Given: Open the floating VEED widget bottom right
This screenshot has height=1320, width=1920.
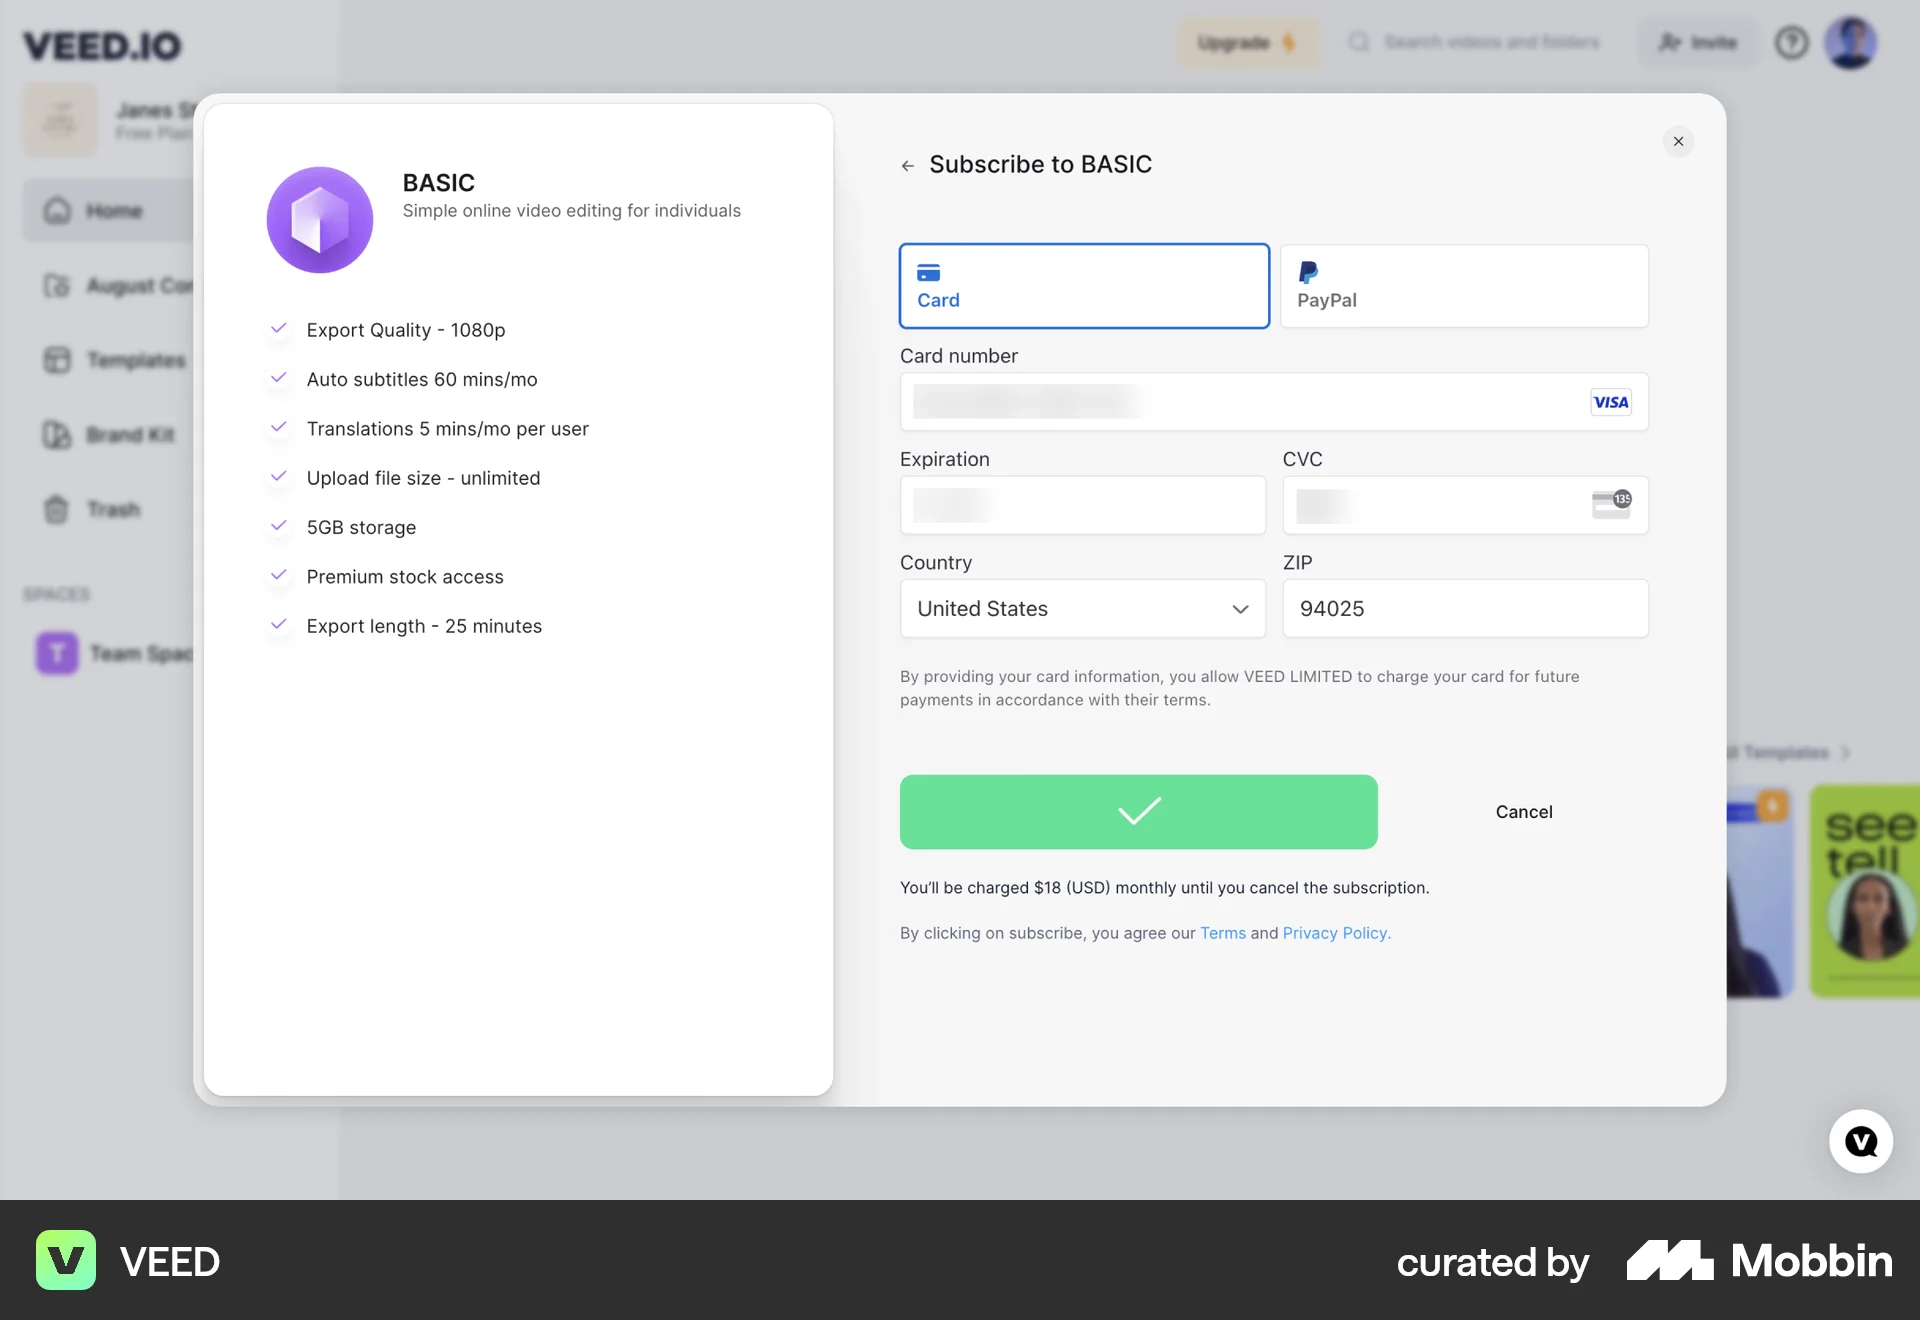Looking at the screenshot, I should 1860,1141.
